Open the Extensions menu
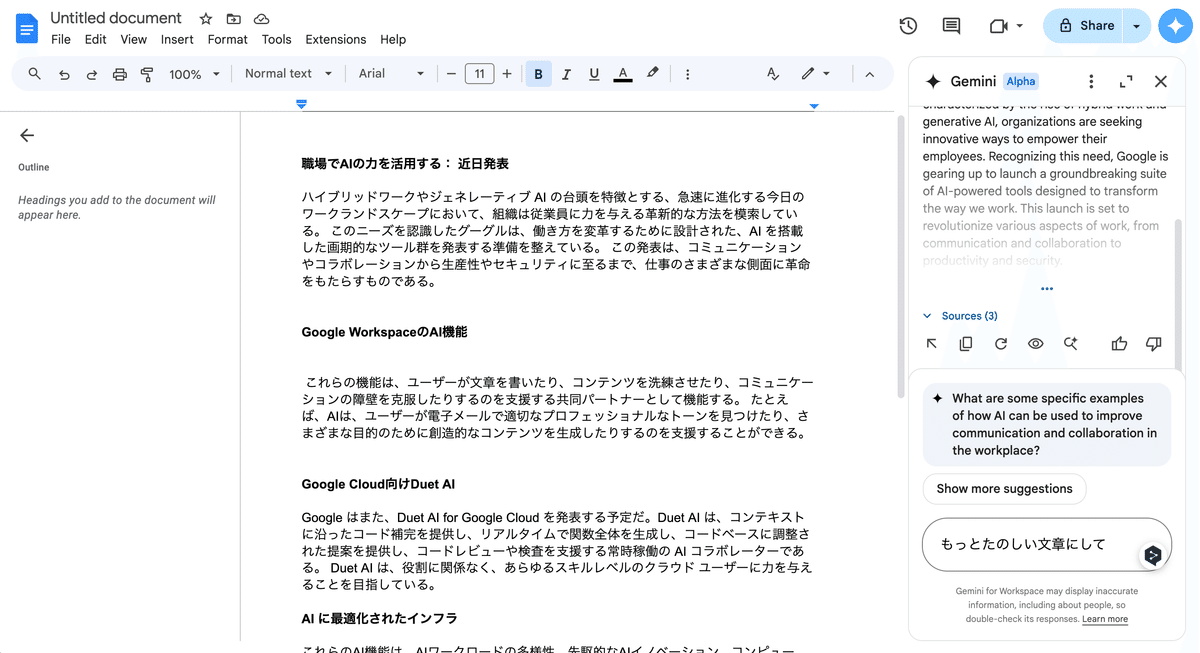Viewport: 1200px width, 653px height. coord(336,39)
